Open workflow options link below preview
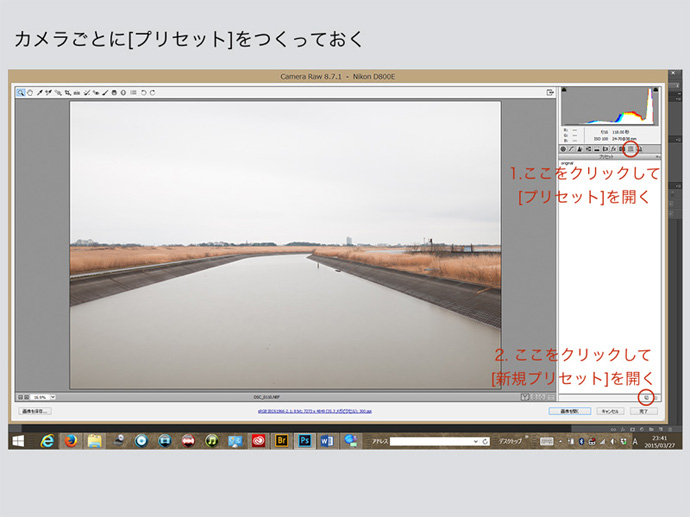 [x=315, y=411]
